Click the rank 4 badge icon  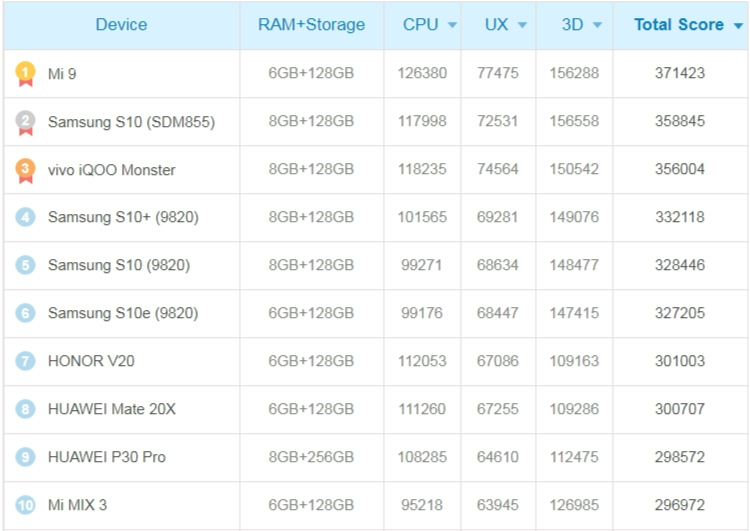[x=25, y=217]
